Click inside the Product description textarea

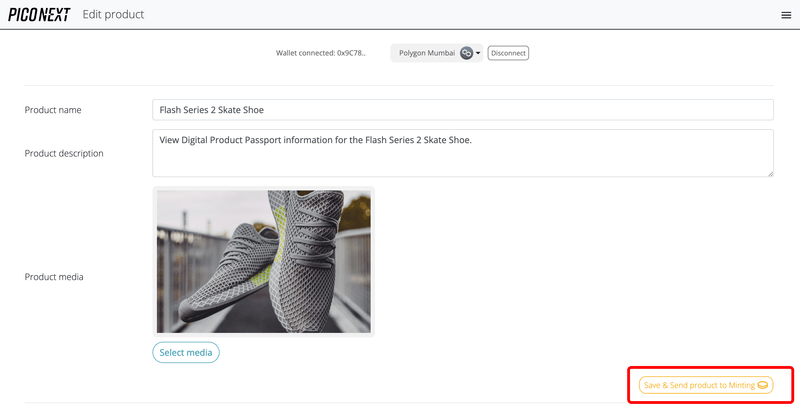pos(463,153)
